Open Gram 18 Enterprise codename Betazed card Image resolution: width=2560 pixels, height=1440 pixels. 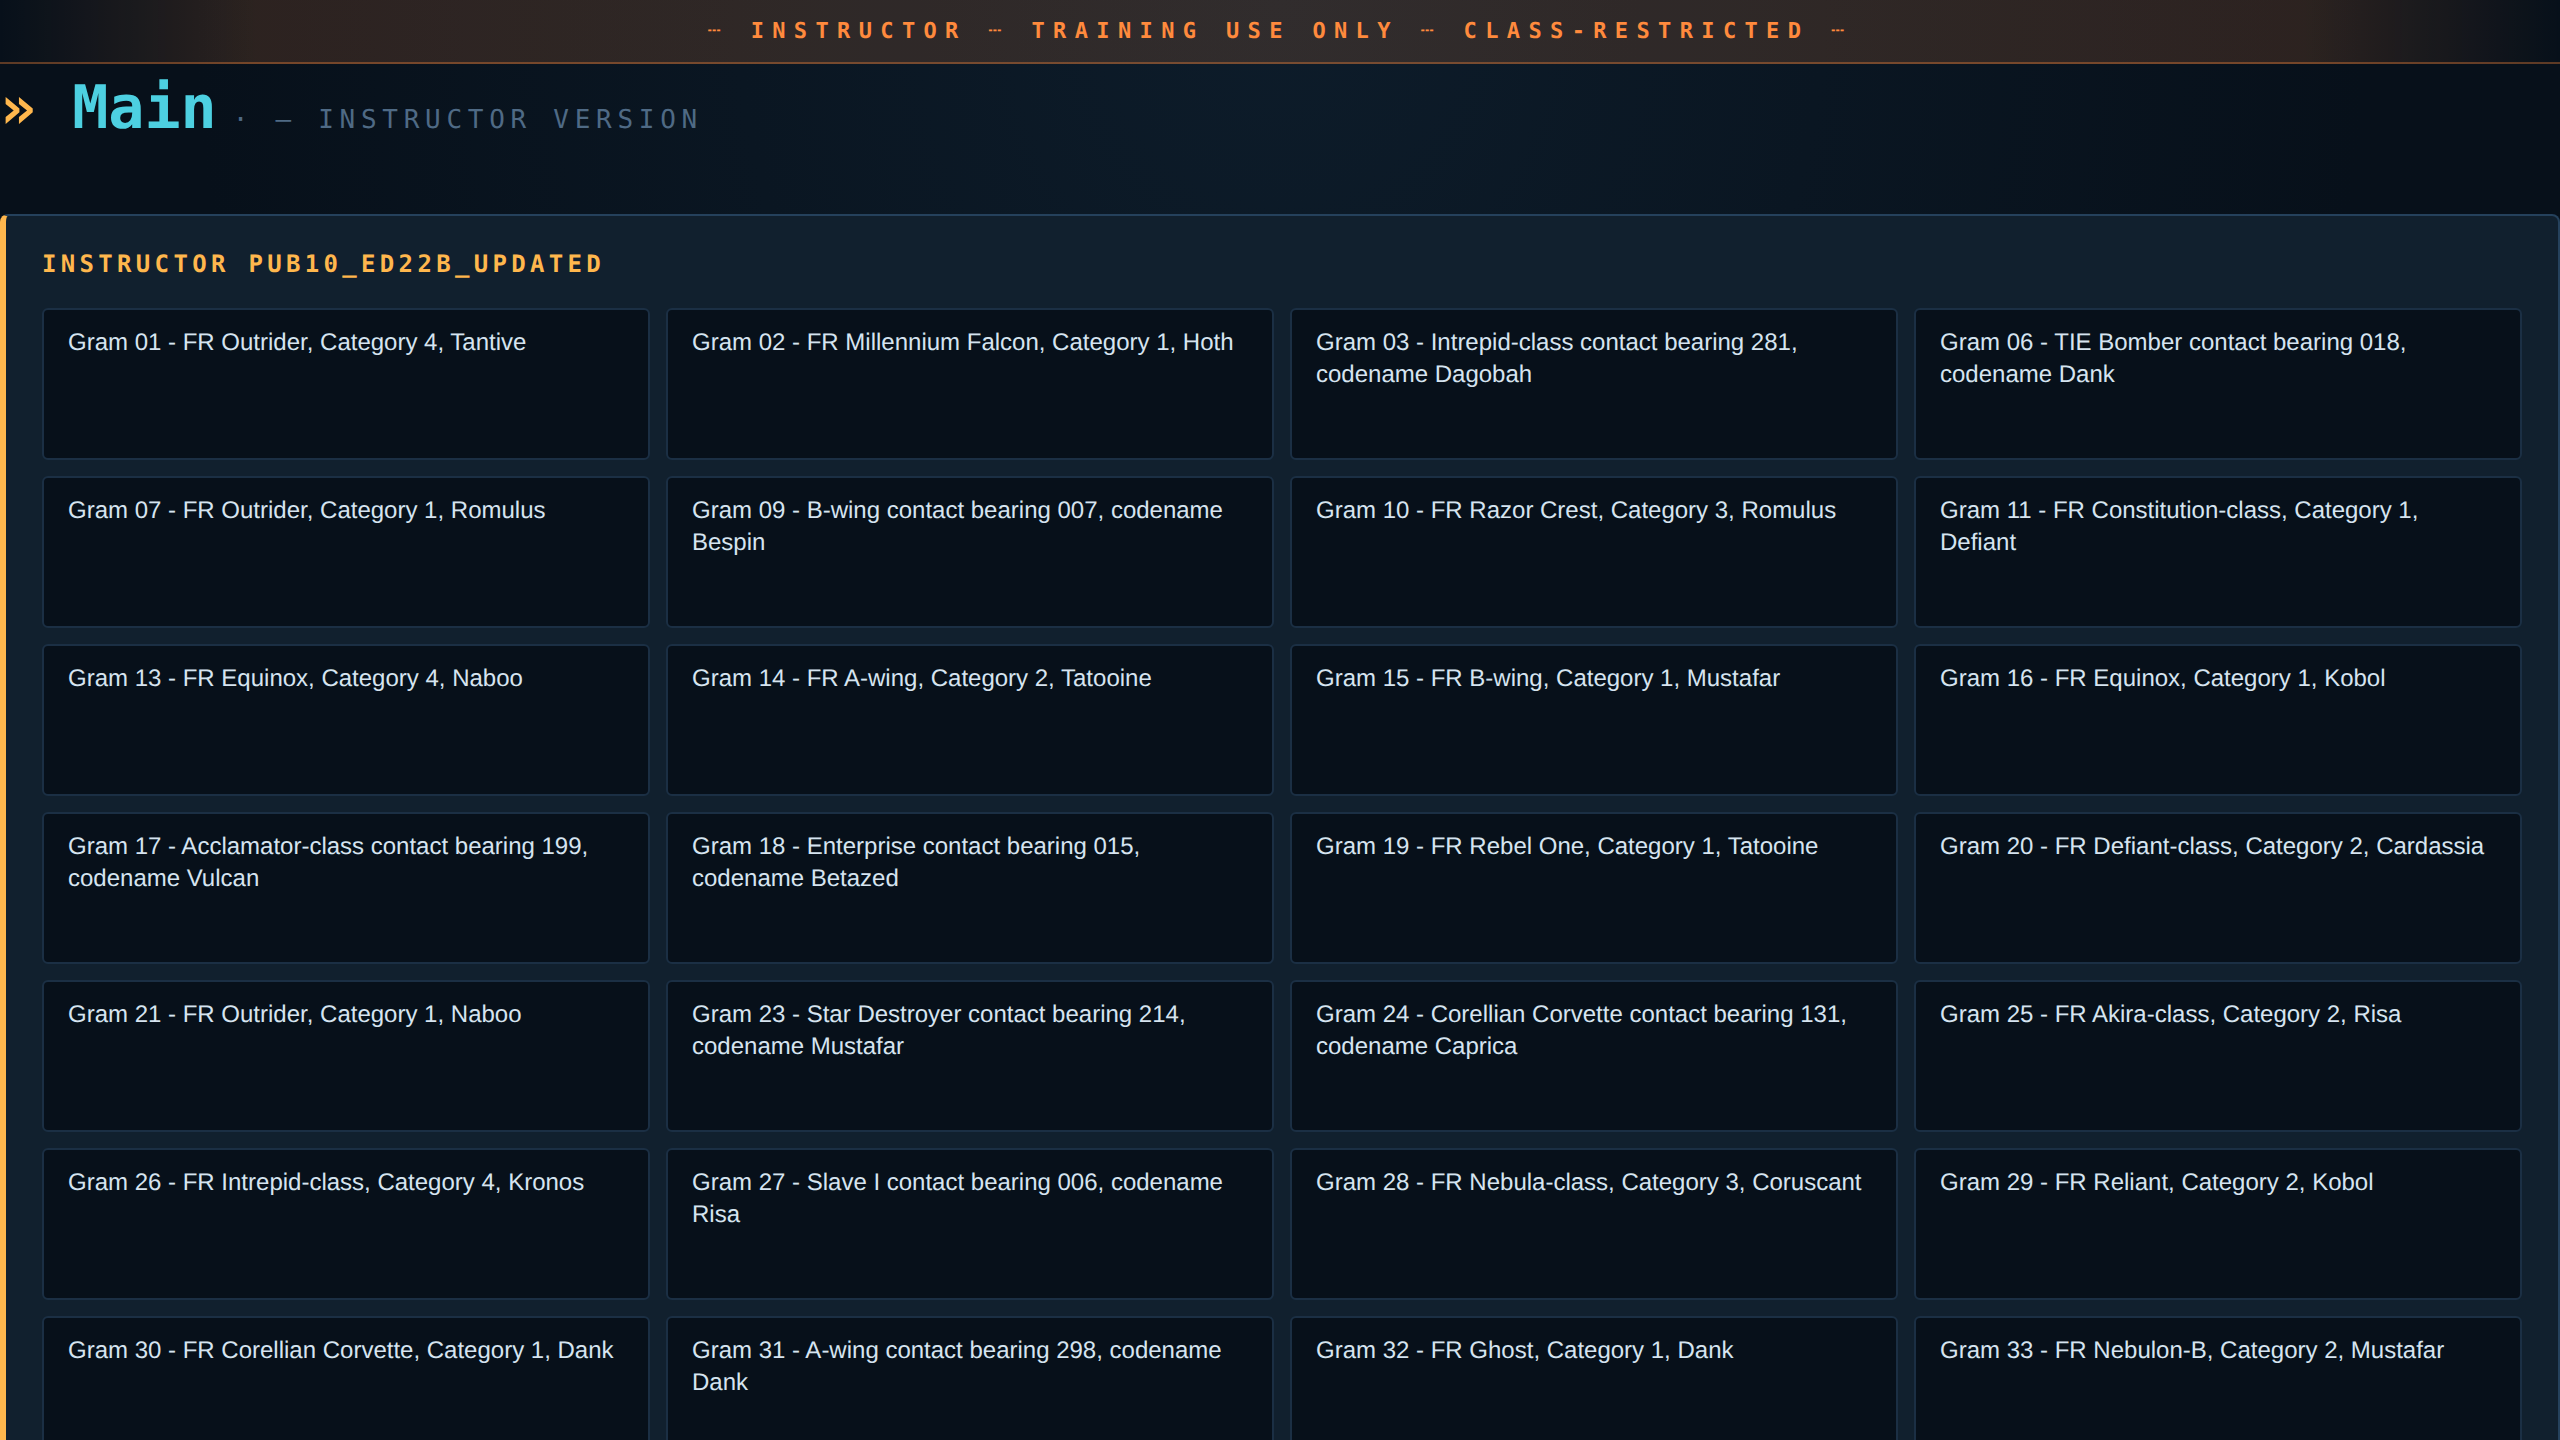pyautogui.click(x=970, y=888)
